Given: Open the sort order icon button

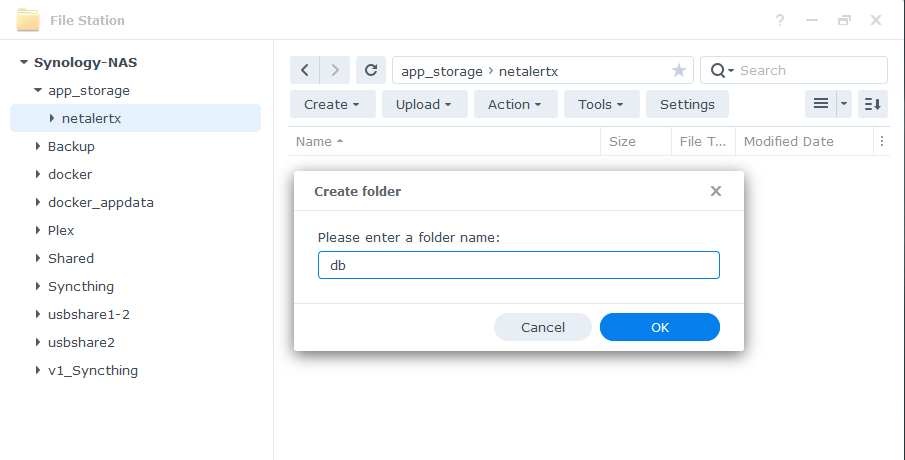Looking at the screenshot, I should pyautogui.click(x=872, y=104).
